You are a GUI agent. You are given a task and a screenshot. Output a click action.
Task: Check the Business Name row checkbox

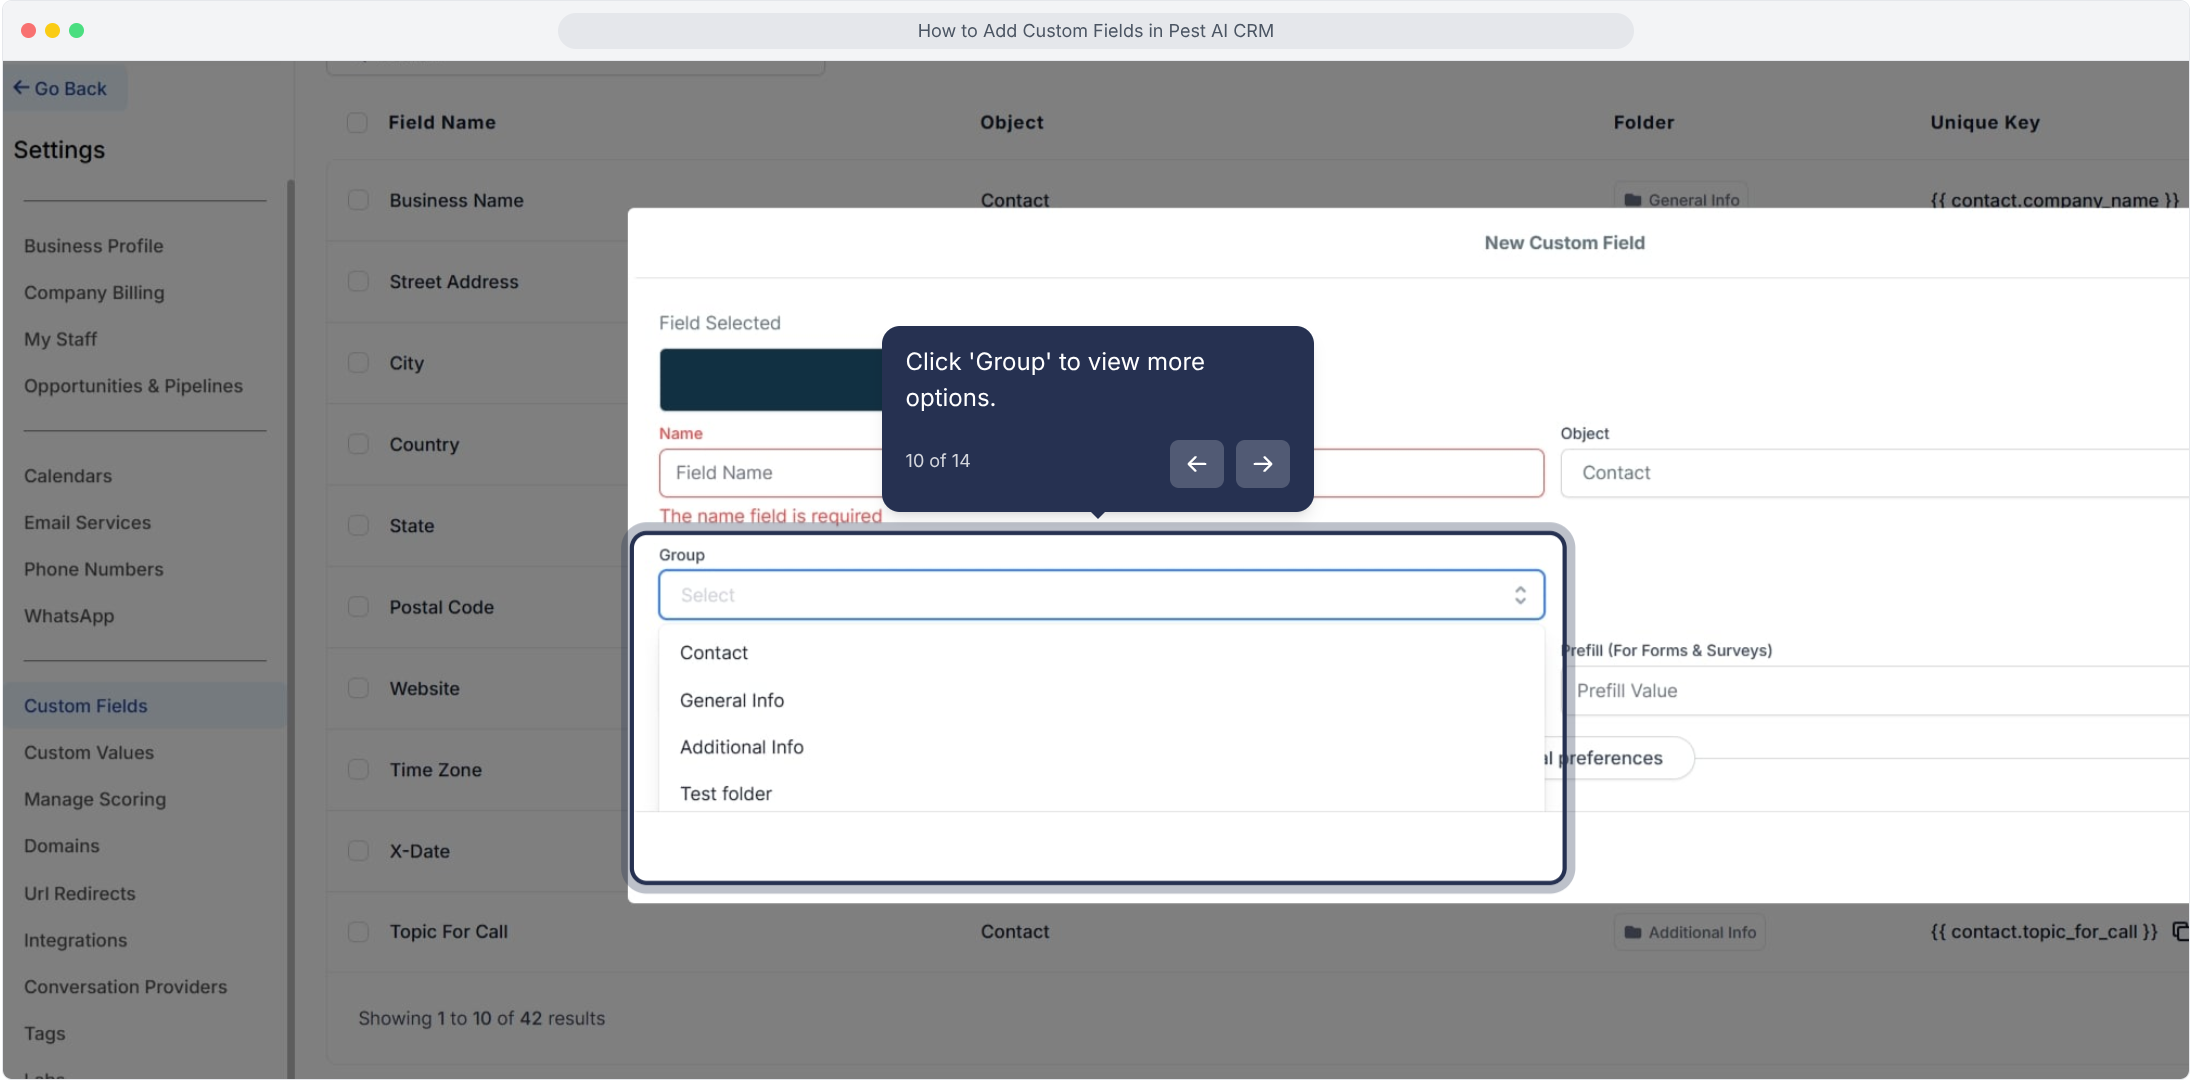[x=358, y=200]
